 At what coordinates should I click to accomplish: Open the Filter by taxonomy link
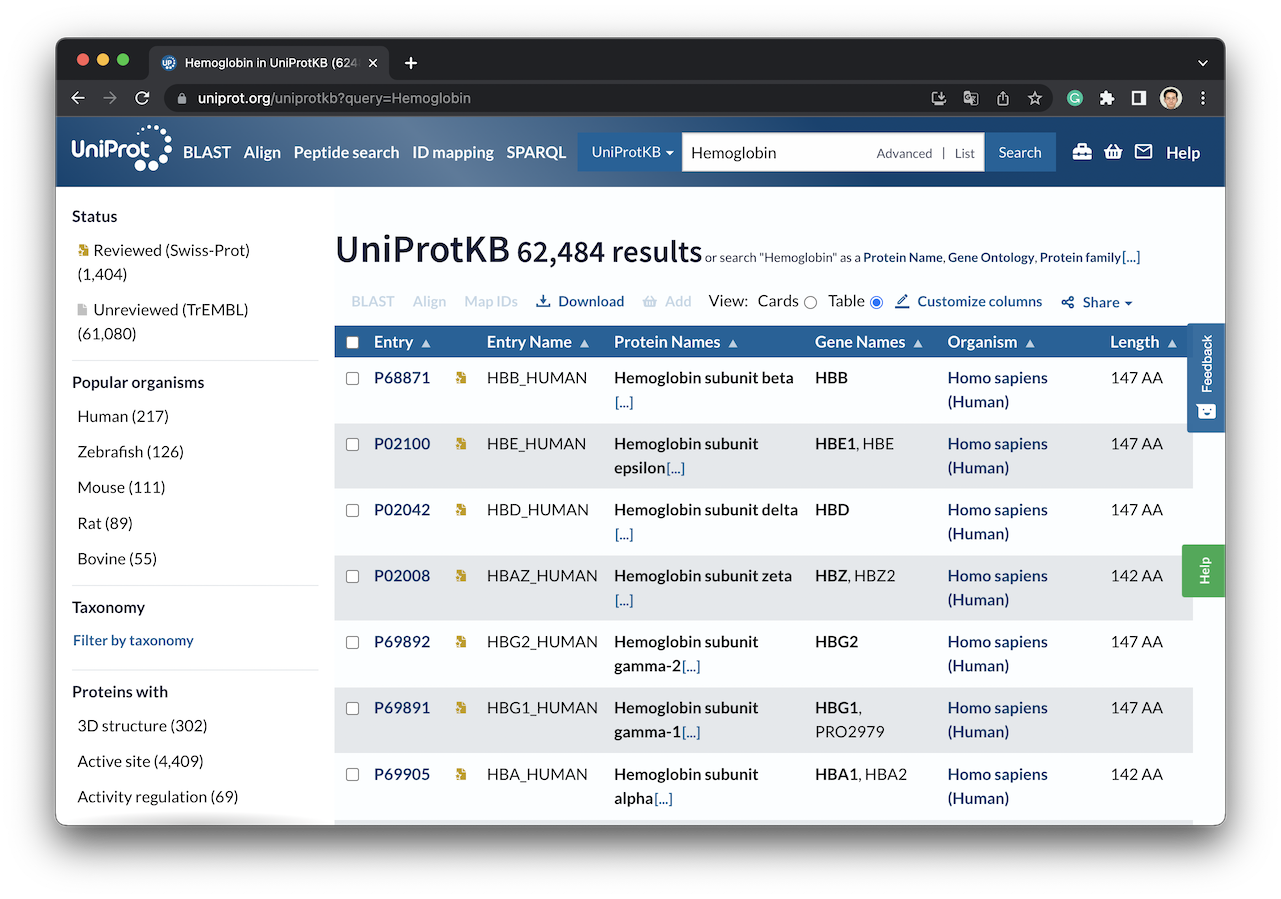click(x=133, y=640)
